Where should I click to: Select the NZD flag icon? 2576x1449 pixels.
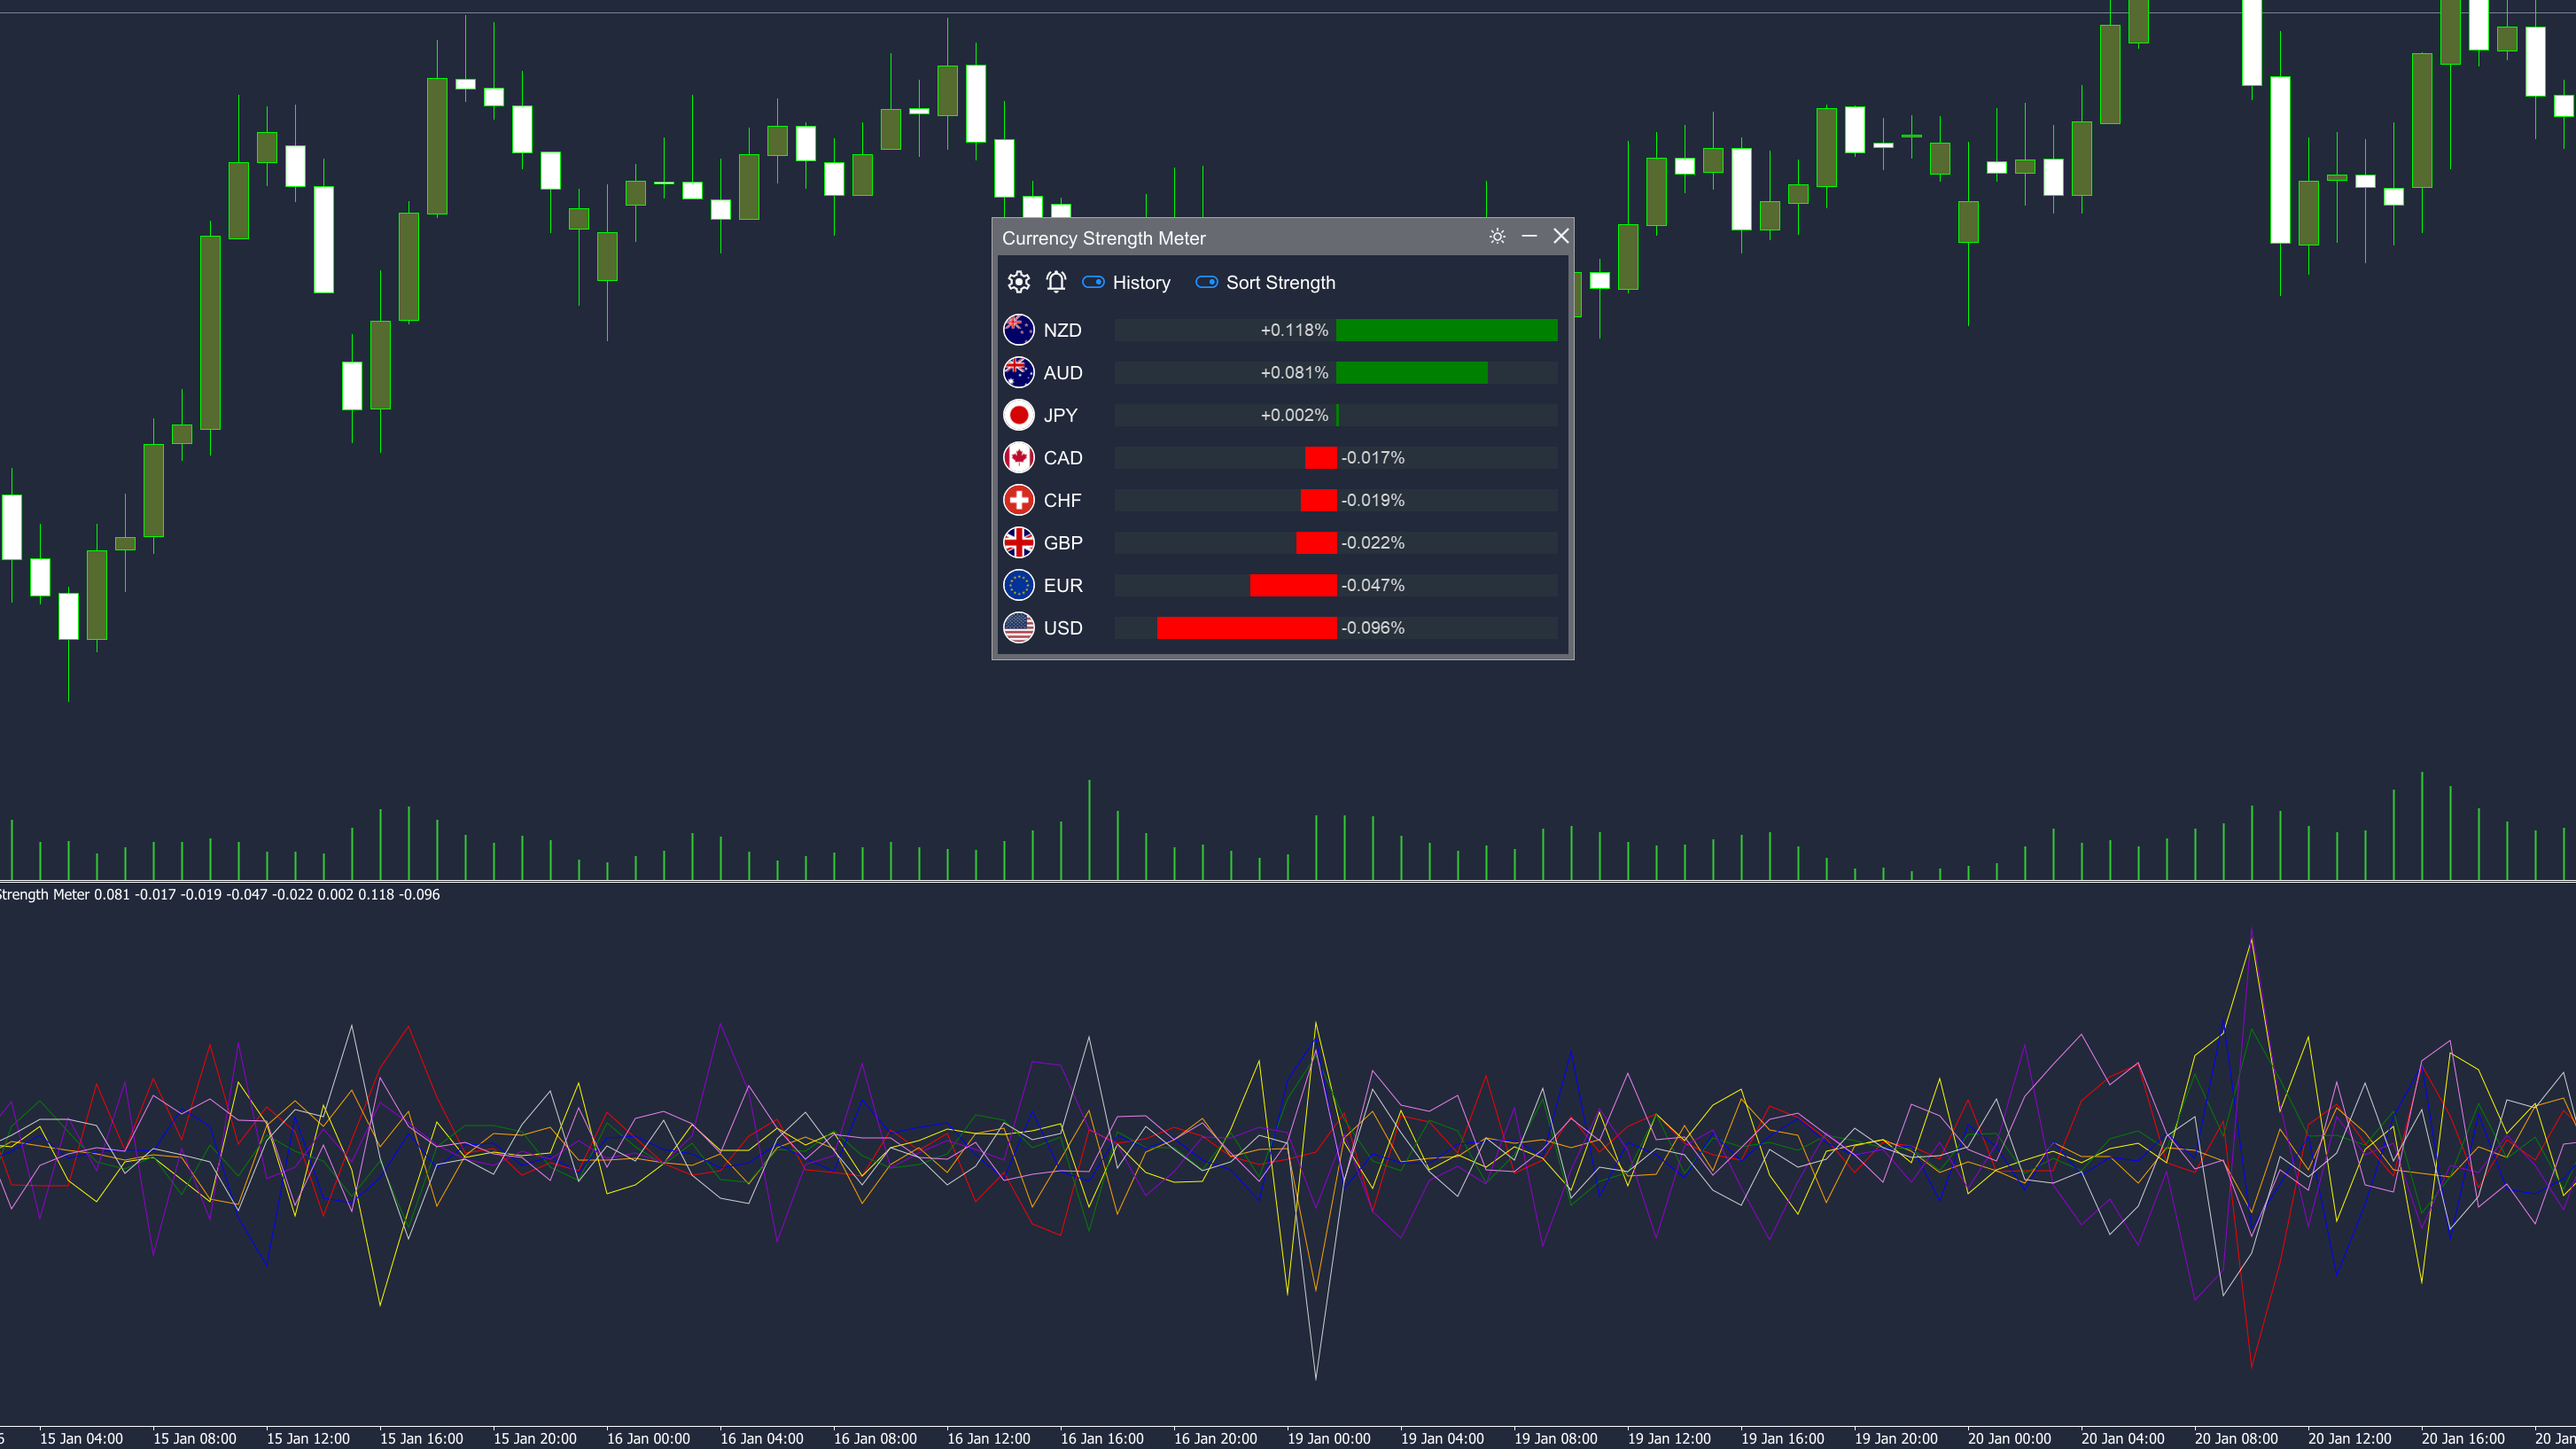1018,330
